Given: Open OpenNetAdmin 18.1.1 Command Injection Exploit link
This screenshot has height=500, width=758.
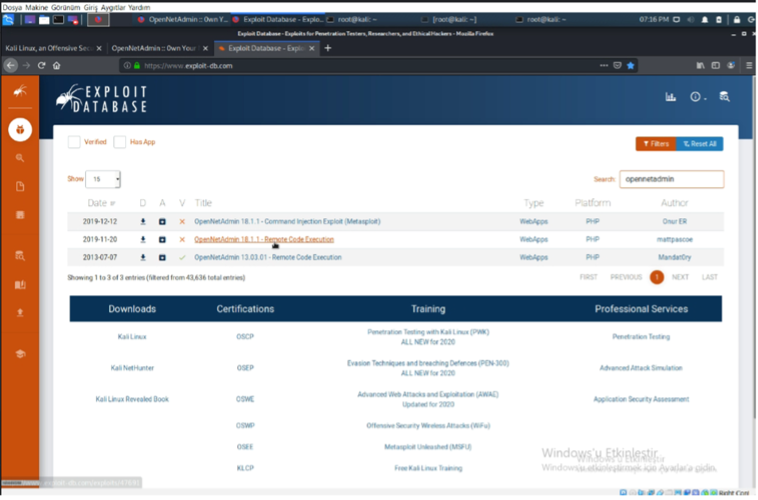Looking at the screenshot, I should (287, 222).
